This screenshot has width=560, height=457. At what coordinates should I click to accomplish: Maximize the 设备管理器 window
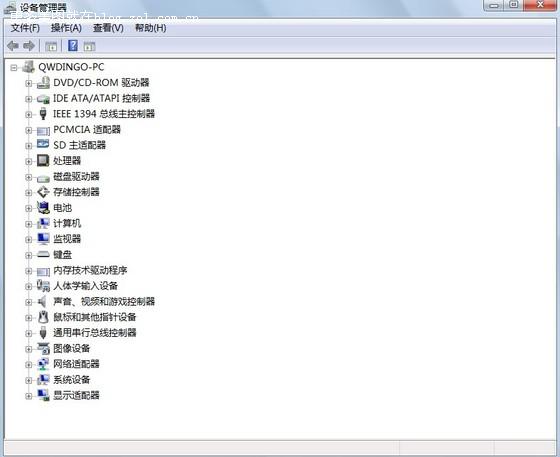click(x=514, y=5)
